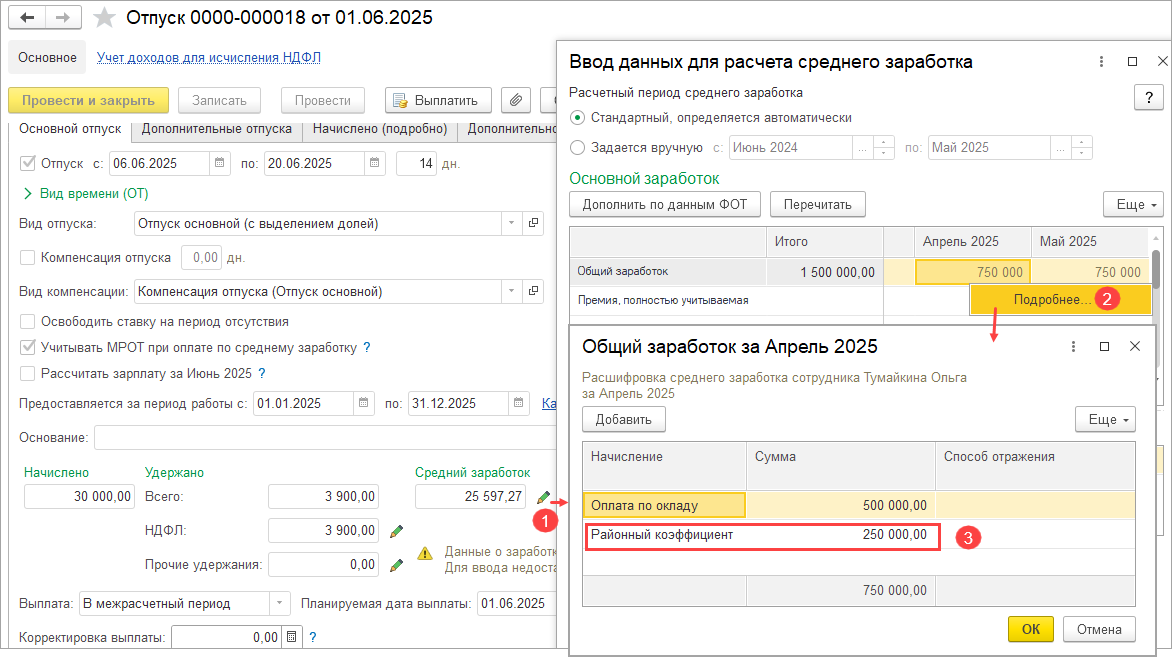Enable Компенсация отпуска checkbox
The width and height of the screenshot is (1172, 657).
(x=28, y=257)
